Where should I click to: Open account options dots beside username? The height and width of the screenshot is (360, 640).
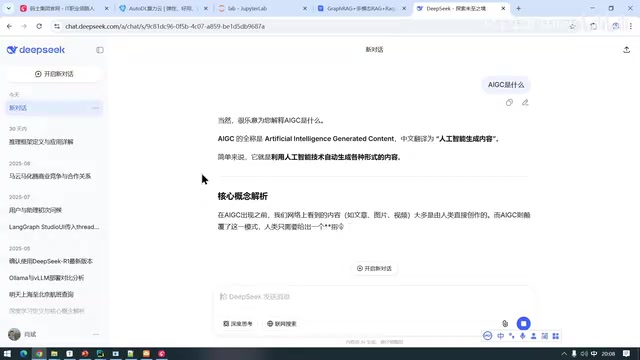[96, 334]
